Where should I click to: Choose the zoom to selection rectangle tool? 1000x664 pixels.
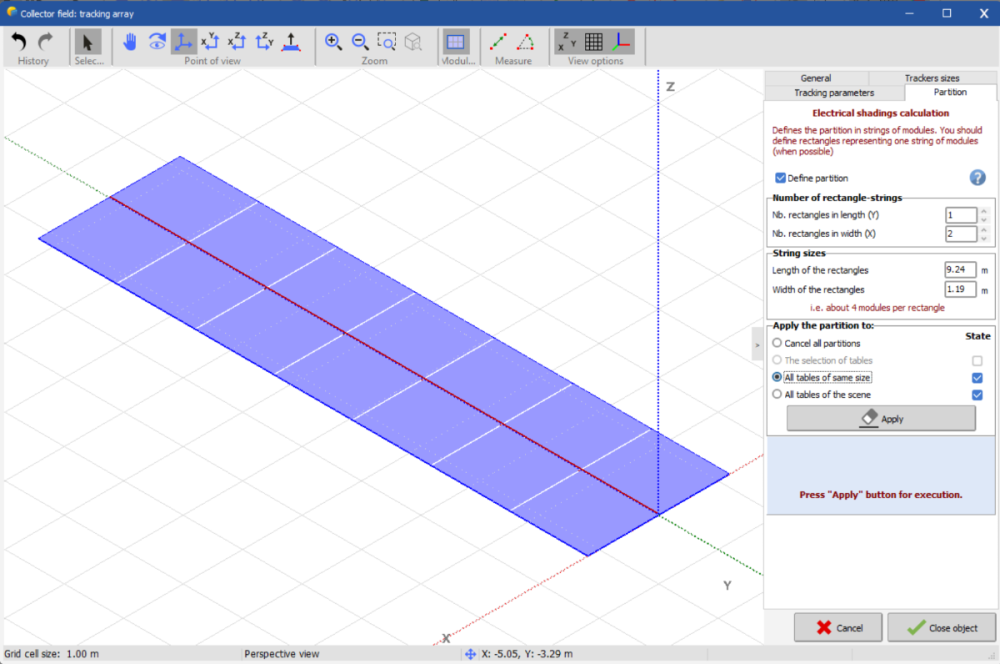coord(387,42)
